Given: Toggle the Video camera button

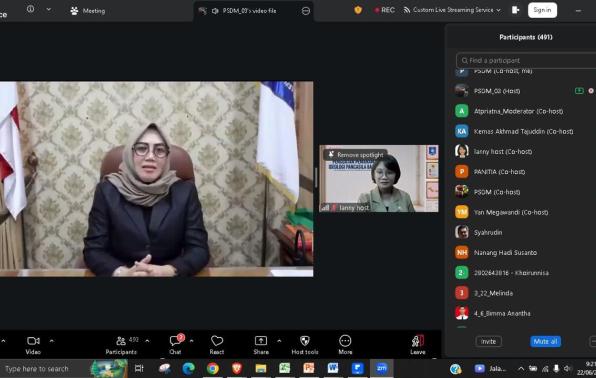Looking at the screenshot, I should pos(33,345).
